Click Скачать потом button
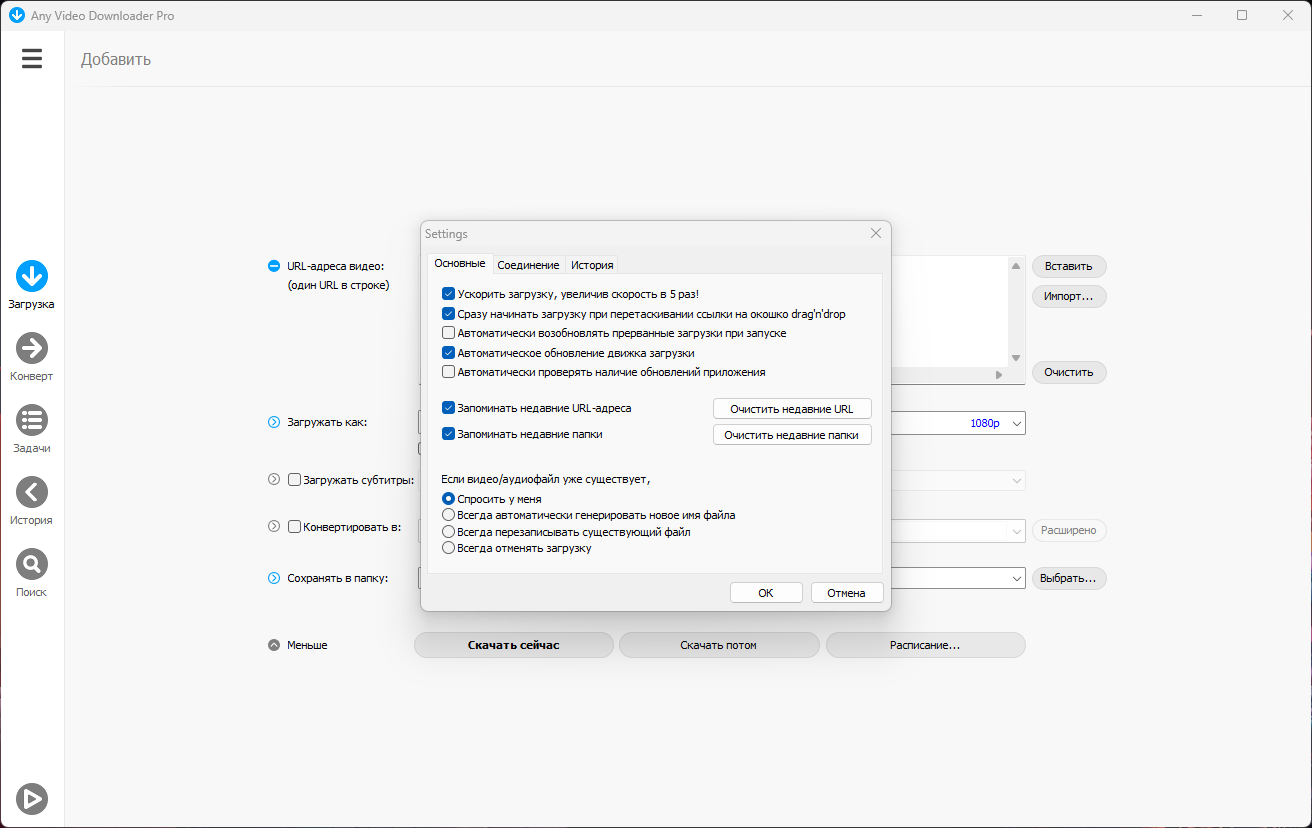The image size is (1312, 828). tap(719, 645)
